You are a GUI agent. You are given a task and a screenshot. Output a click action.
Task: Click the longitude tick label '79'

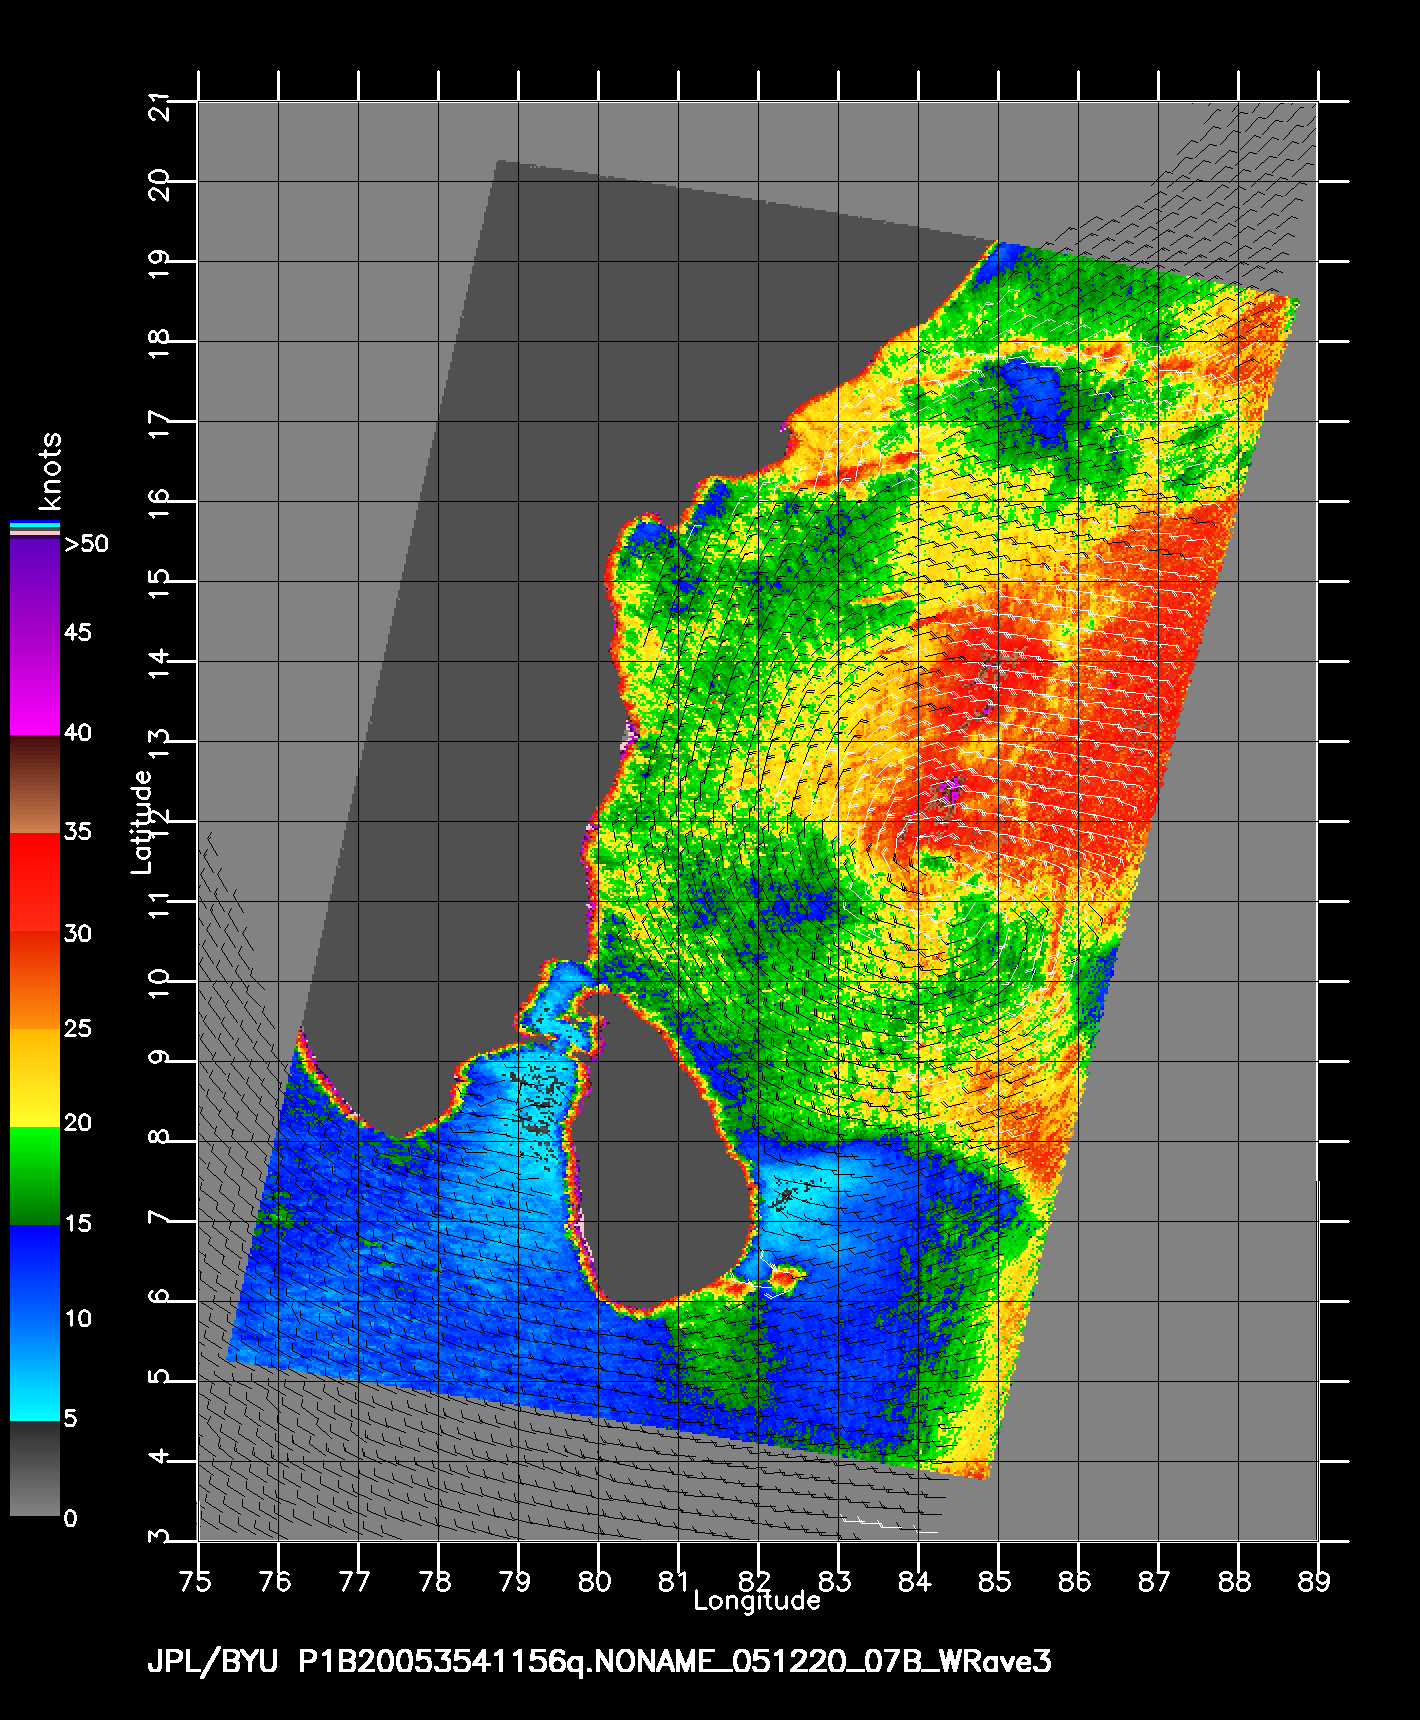[516, 1581]
